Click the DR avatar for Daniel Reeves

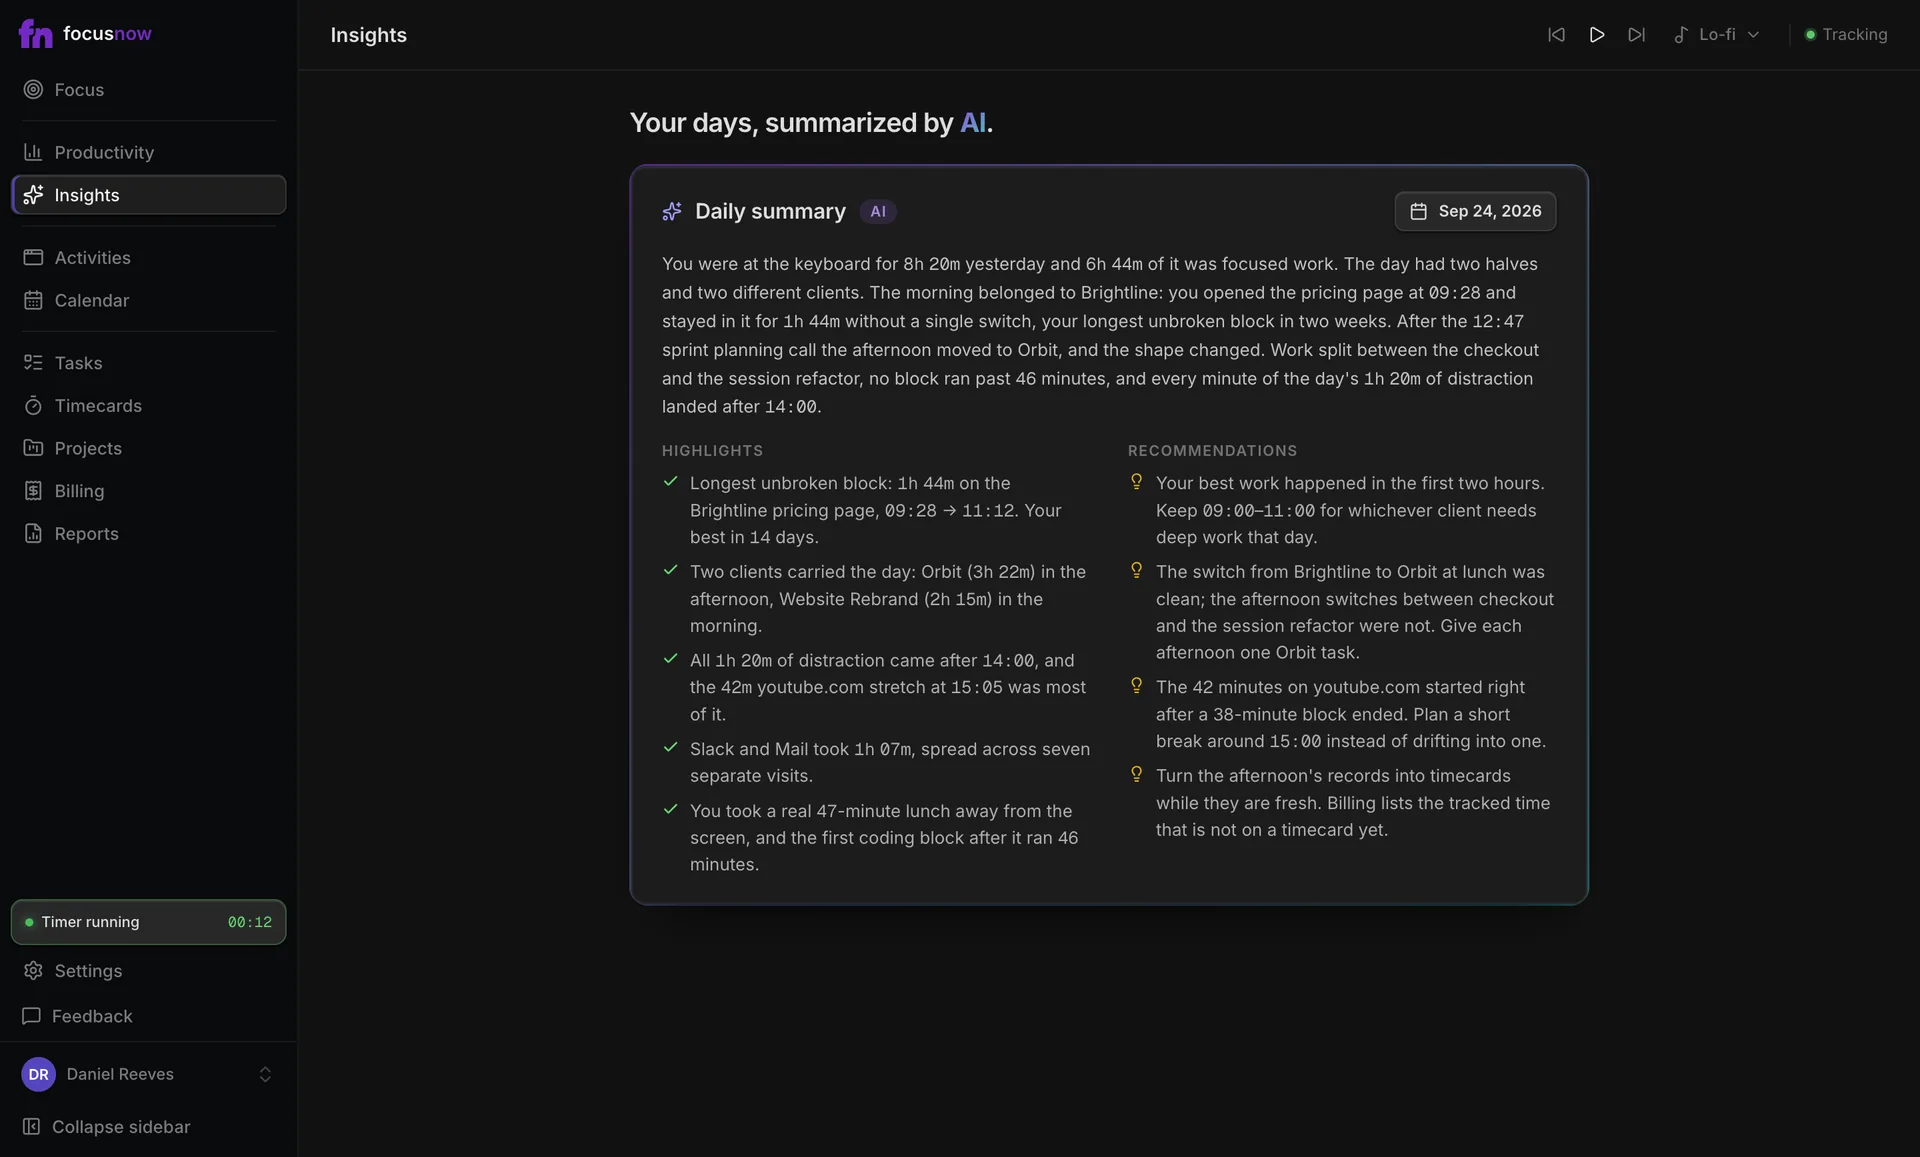[39, 1074]
